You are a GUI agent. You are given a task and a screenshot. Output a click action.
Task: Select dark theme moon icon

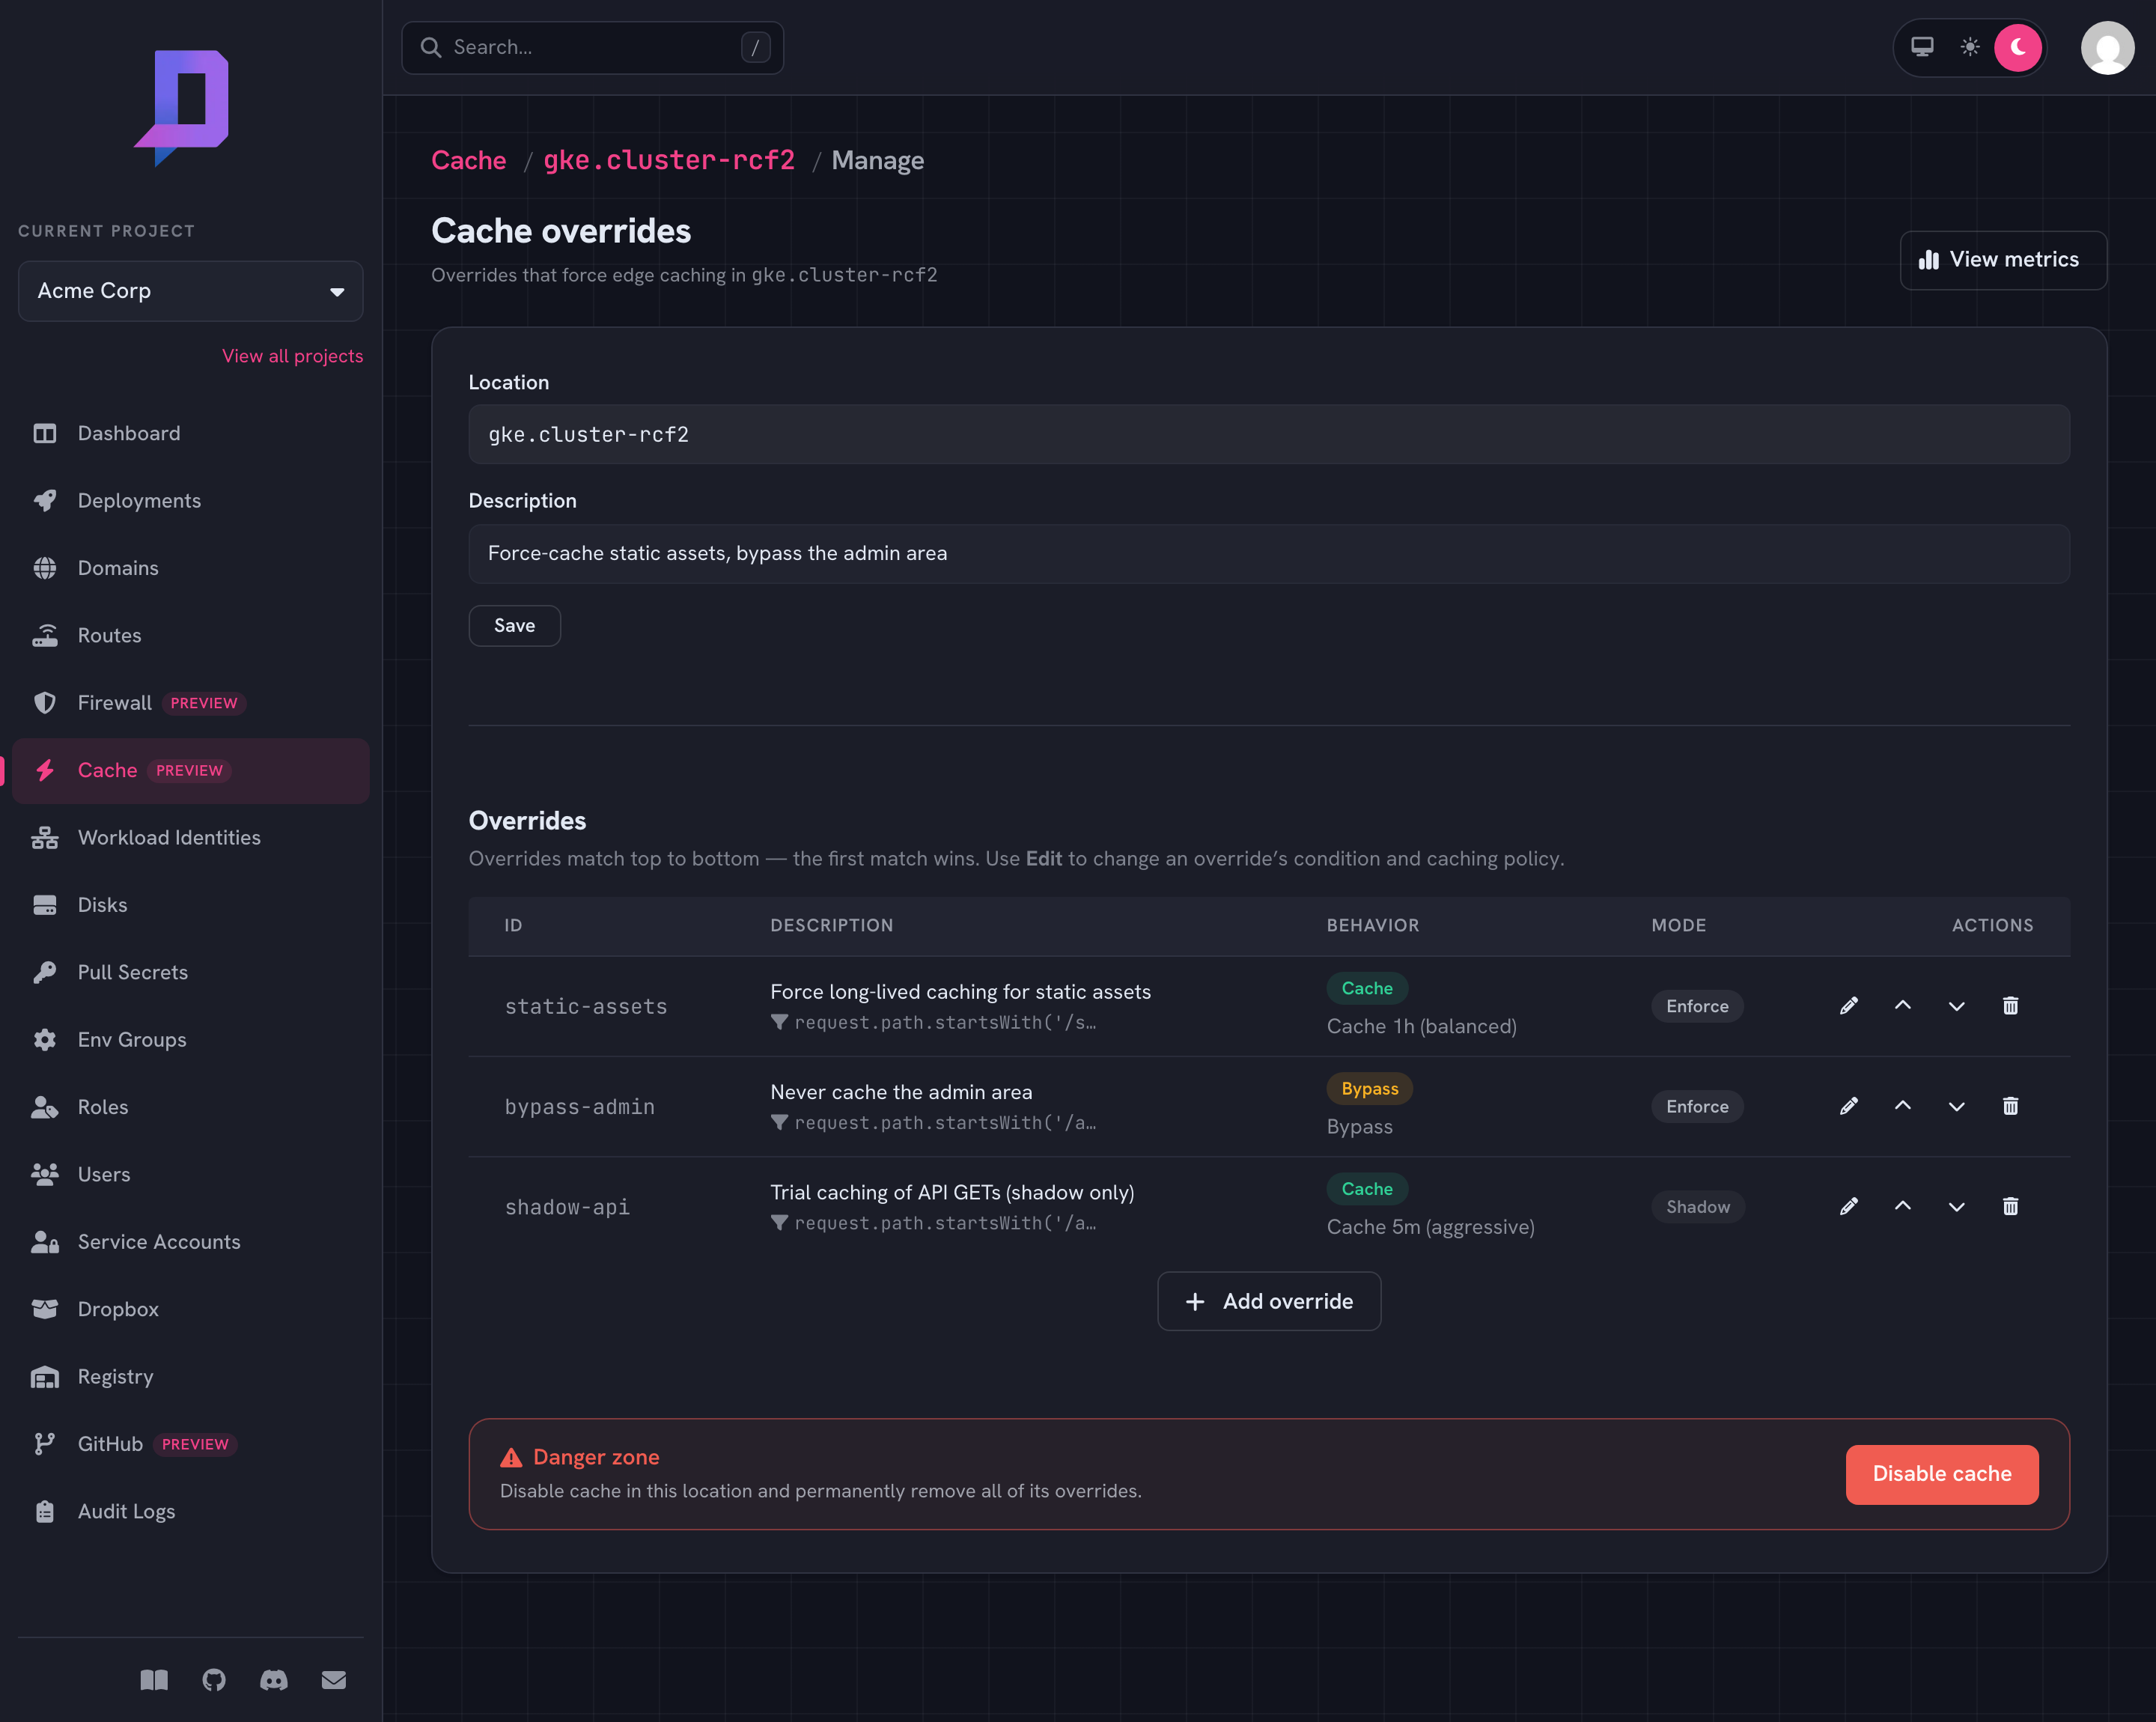coord(2018,47)
